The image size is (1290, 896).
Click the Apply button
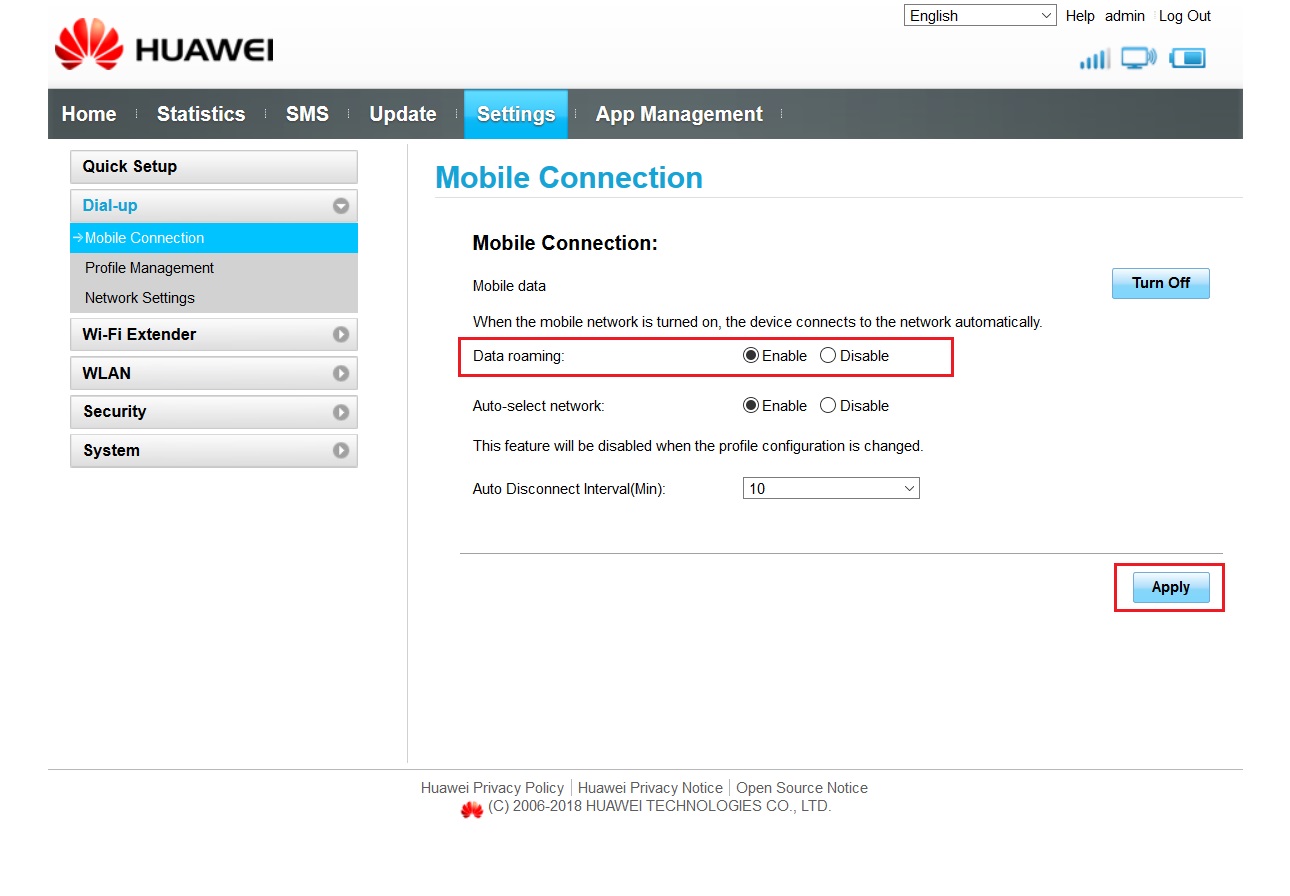point(1171,587)
